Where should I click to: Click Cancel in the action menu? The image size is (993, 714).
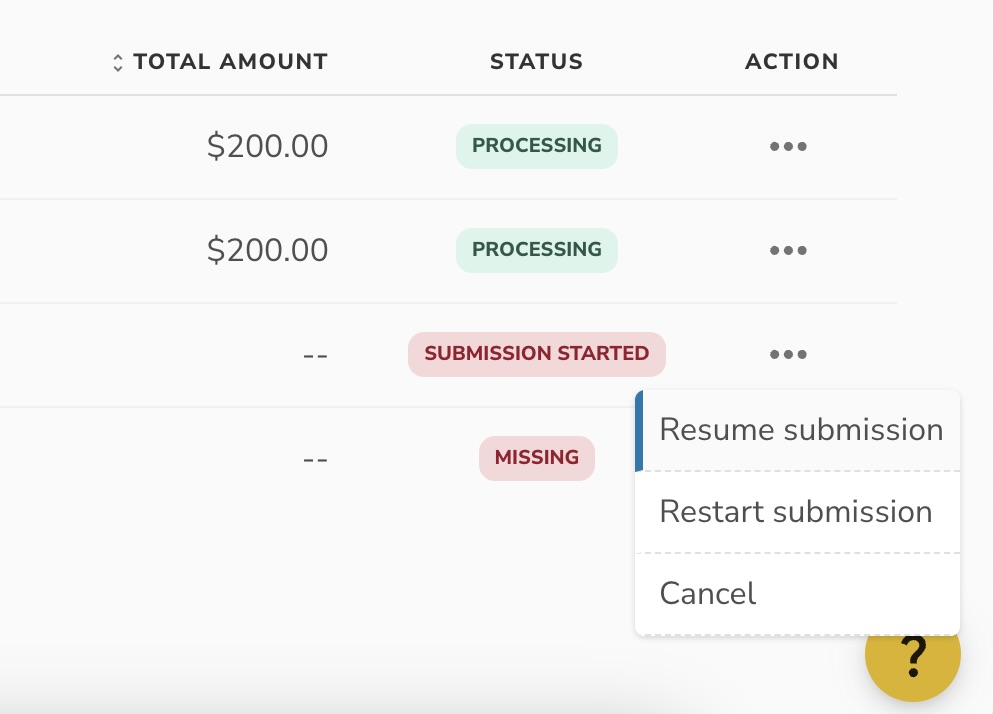(708, 594)
